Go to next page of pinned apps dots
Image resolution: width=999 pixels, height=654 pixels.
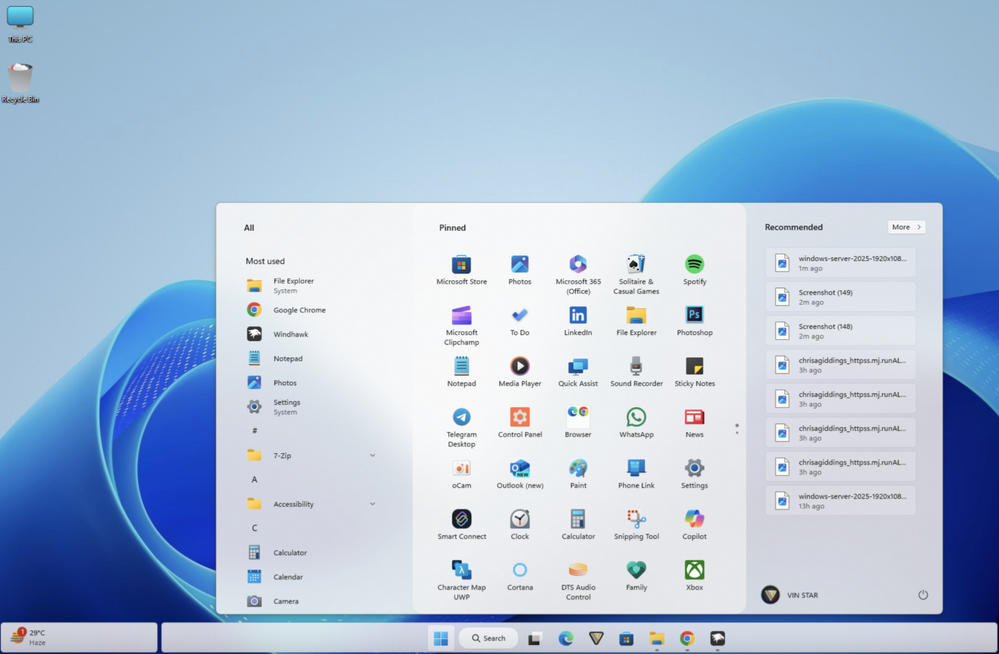pyautogui.click(x=737, y=433)
